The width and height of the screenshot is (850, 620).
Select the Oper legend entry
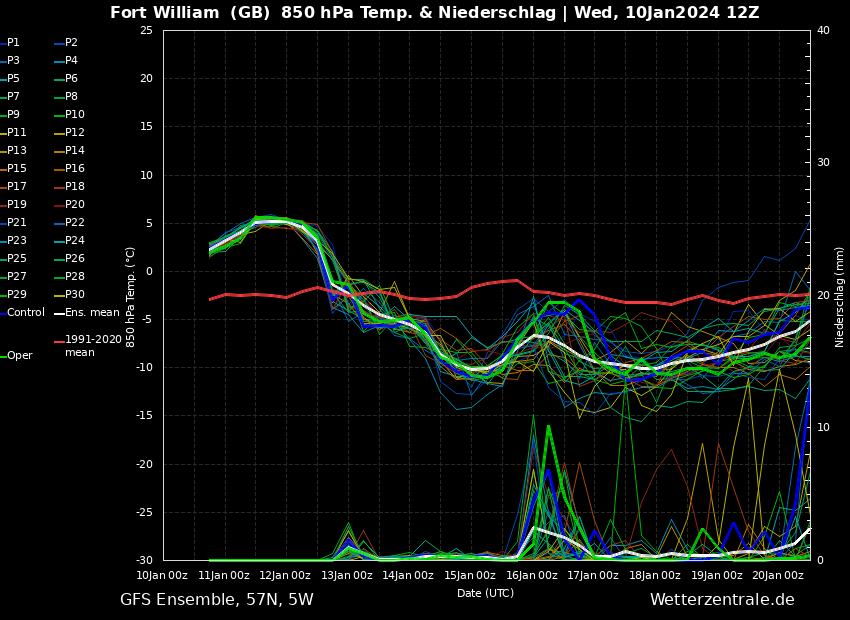(19, 356)
